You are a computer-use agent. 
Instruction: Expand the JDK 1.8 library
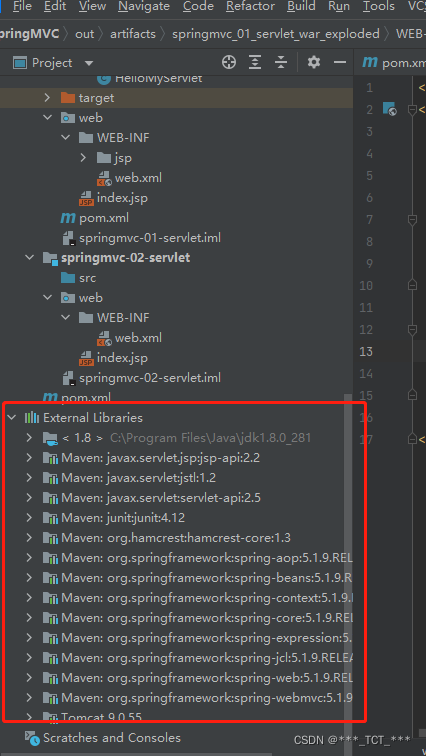(x=30, y=438)
